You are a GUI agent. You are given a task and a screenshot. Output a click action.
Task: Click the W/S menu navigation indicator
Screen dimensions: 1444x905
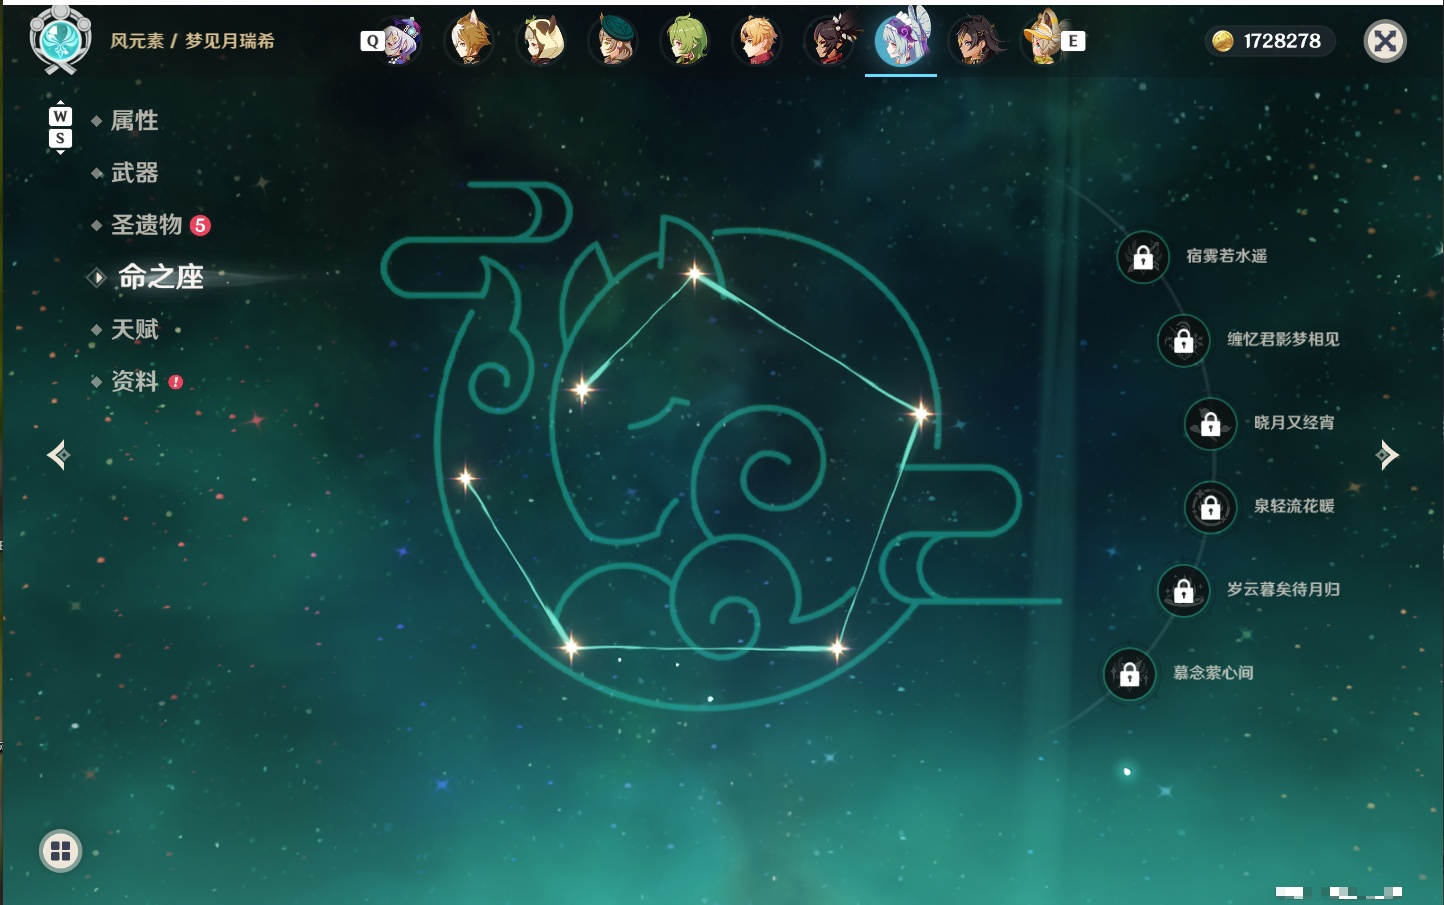[x=60, y=127]
